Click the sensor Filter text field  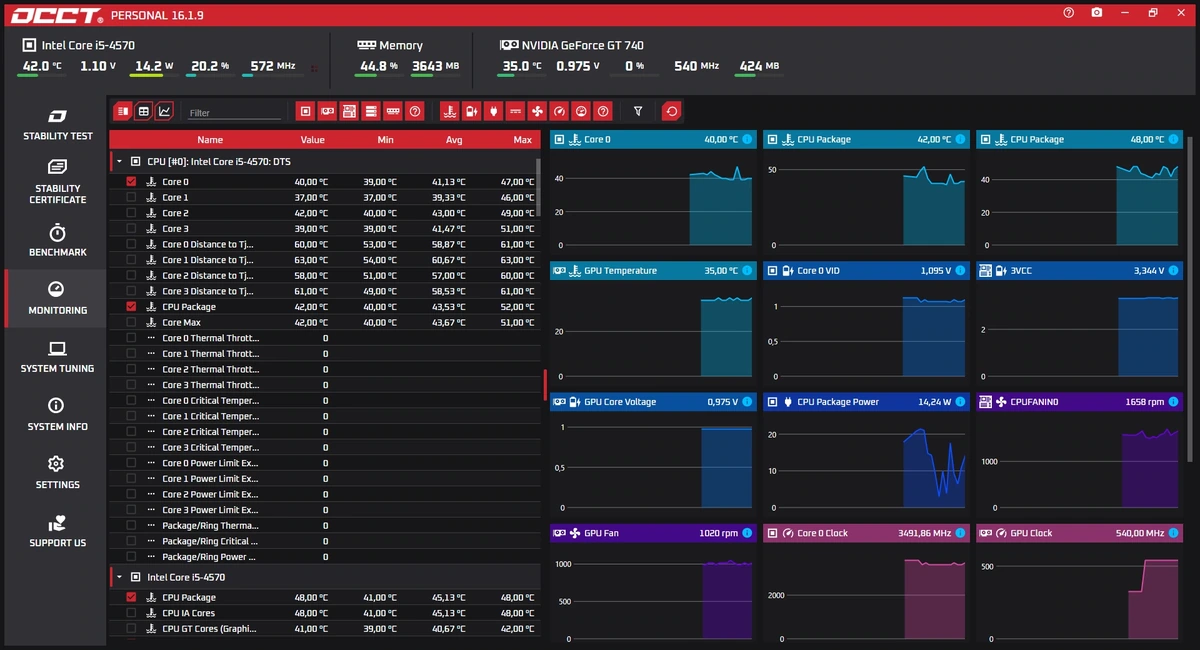[x=234, y=113]
